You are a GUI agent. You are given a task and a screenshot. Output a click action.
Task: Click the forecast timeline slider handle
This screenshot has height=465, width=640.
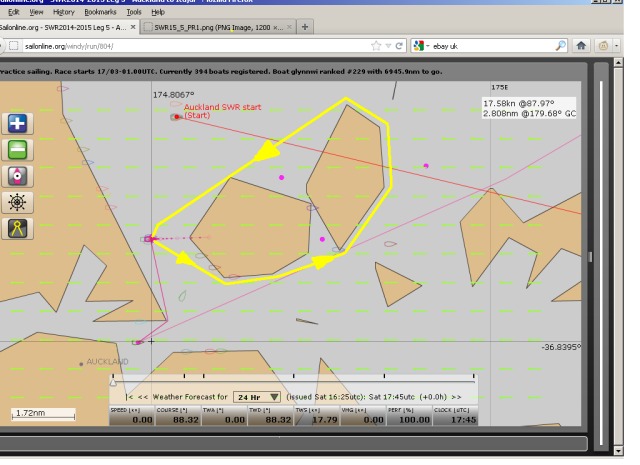point(113,382)
